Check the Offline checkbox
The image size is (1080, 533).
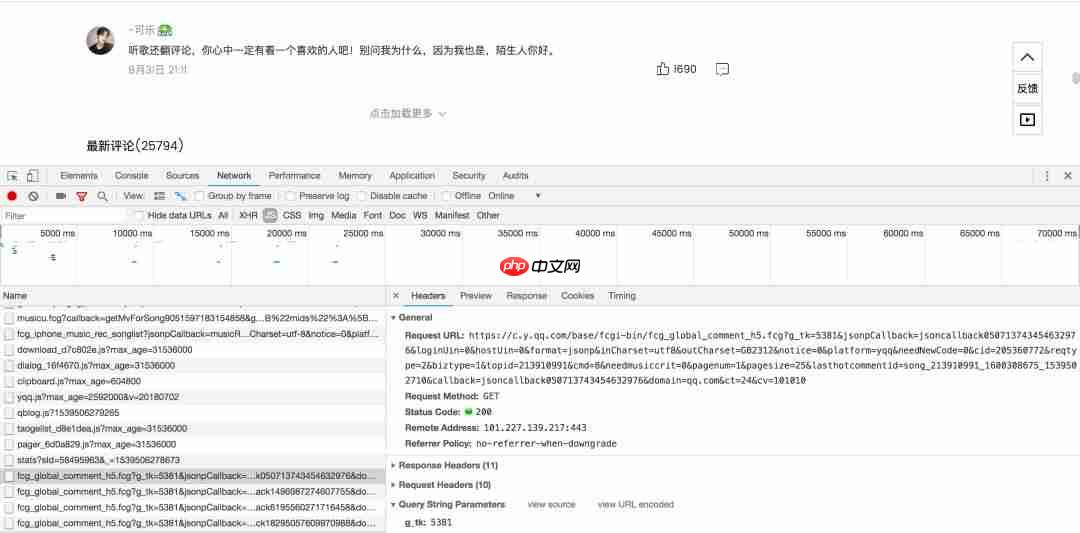pyautogui.click(x=446, y=196)
